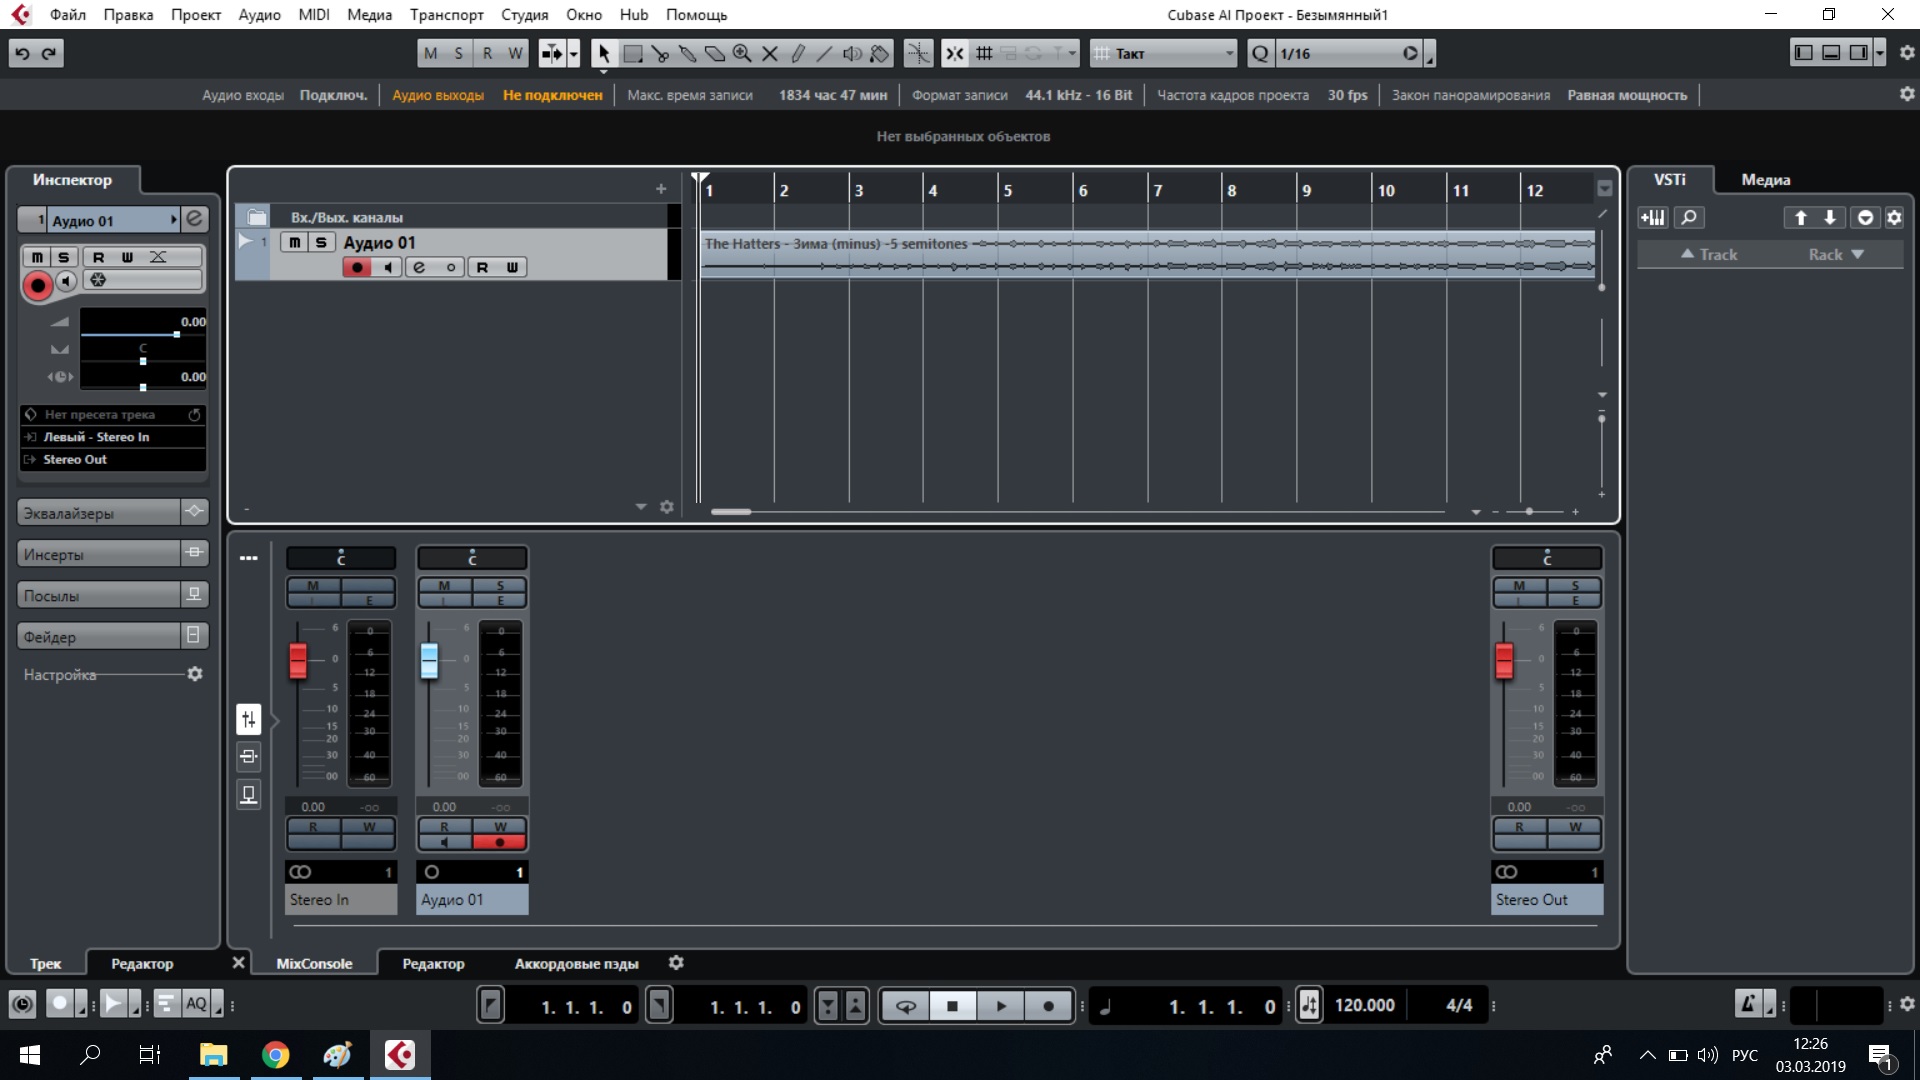Toggle record enable on Аудио 01 track
Viewport: 1920px width, 1080px height.
pos(357,267)
